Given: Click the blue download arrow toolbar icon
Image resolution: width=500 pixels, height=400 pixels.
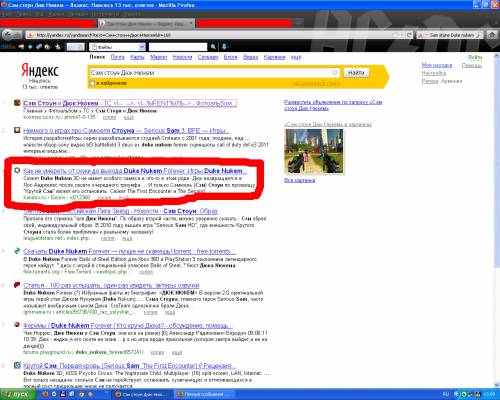Looking at the screenshot, I should click(224, 47).
